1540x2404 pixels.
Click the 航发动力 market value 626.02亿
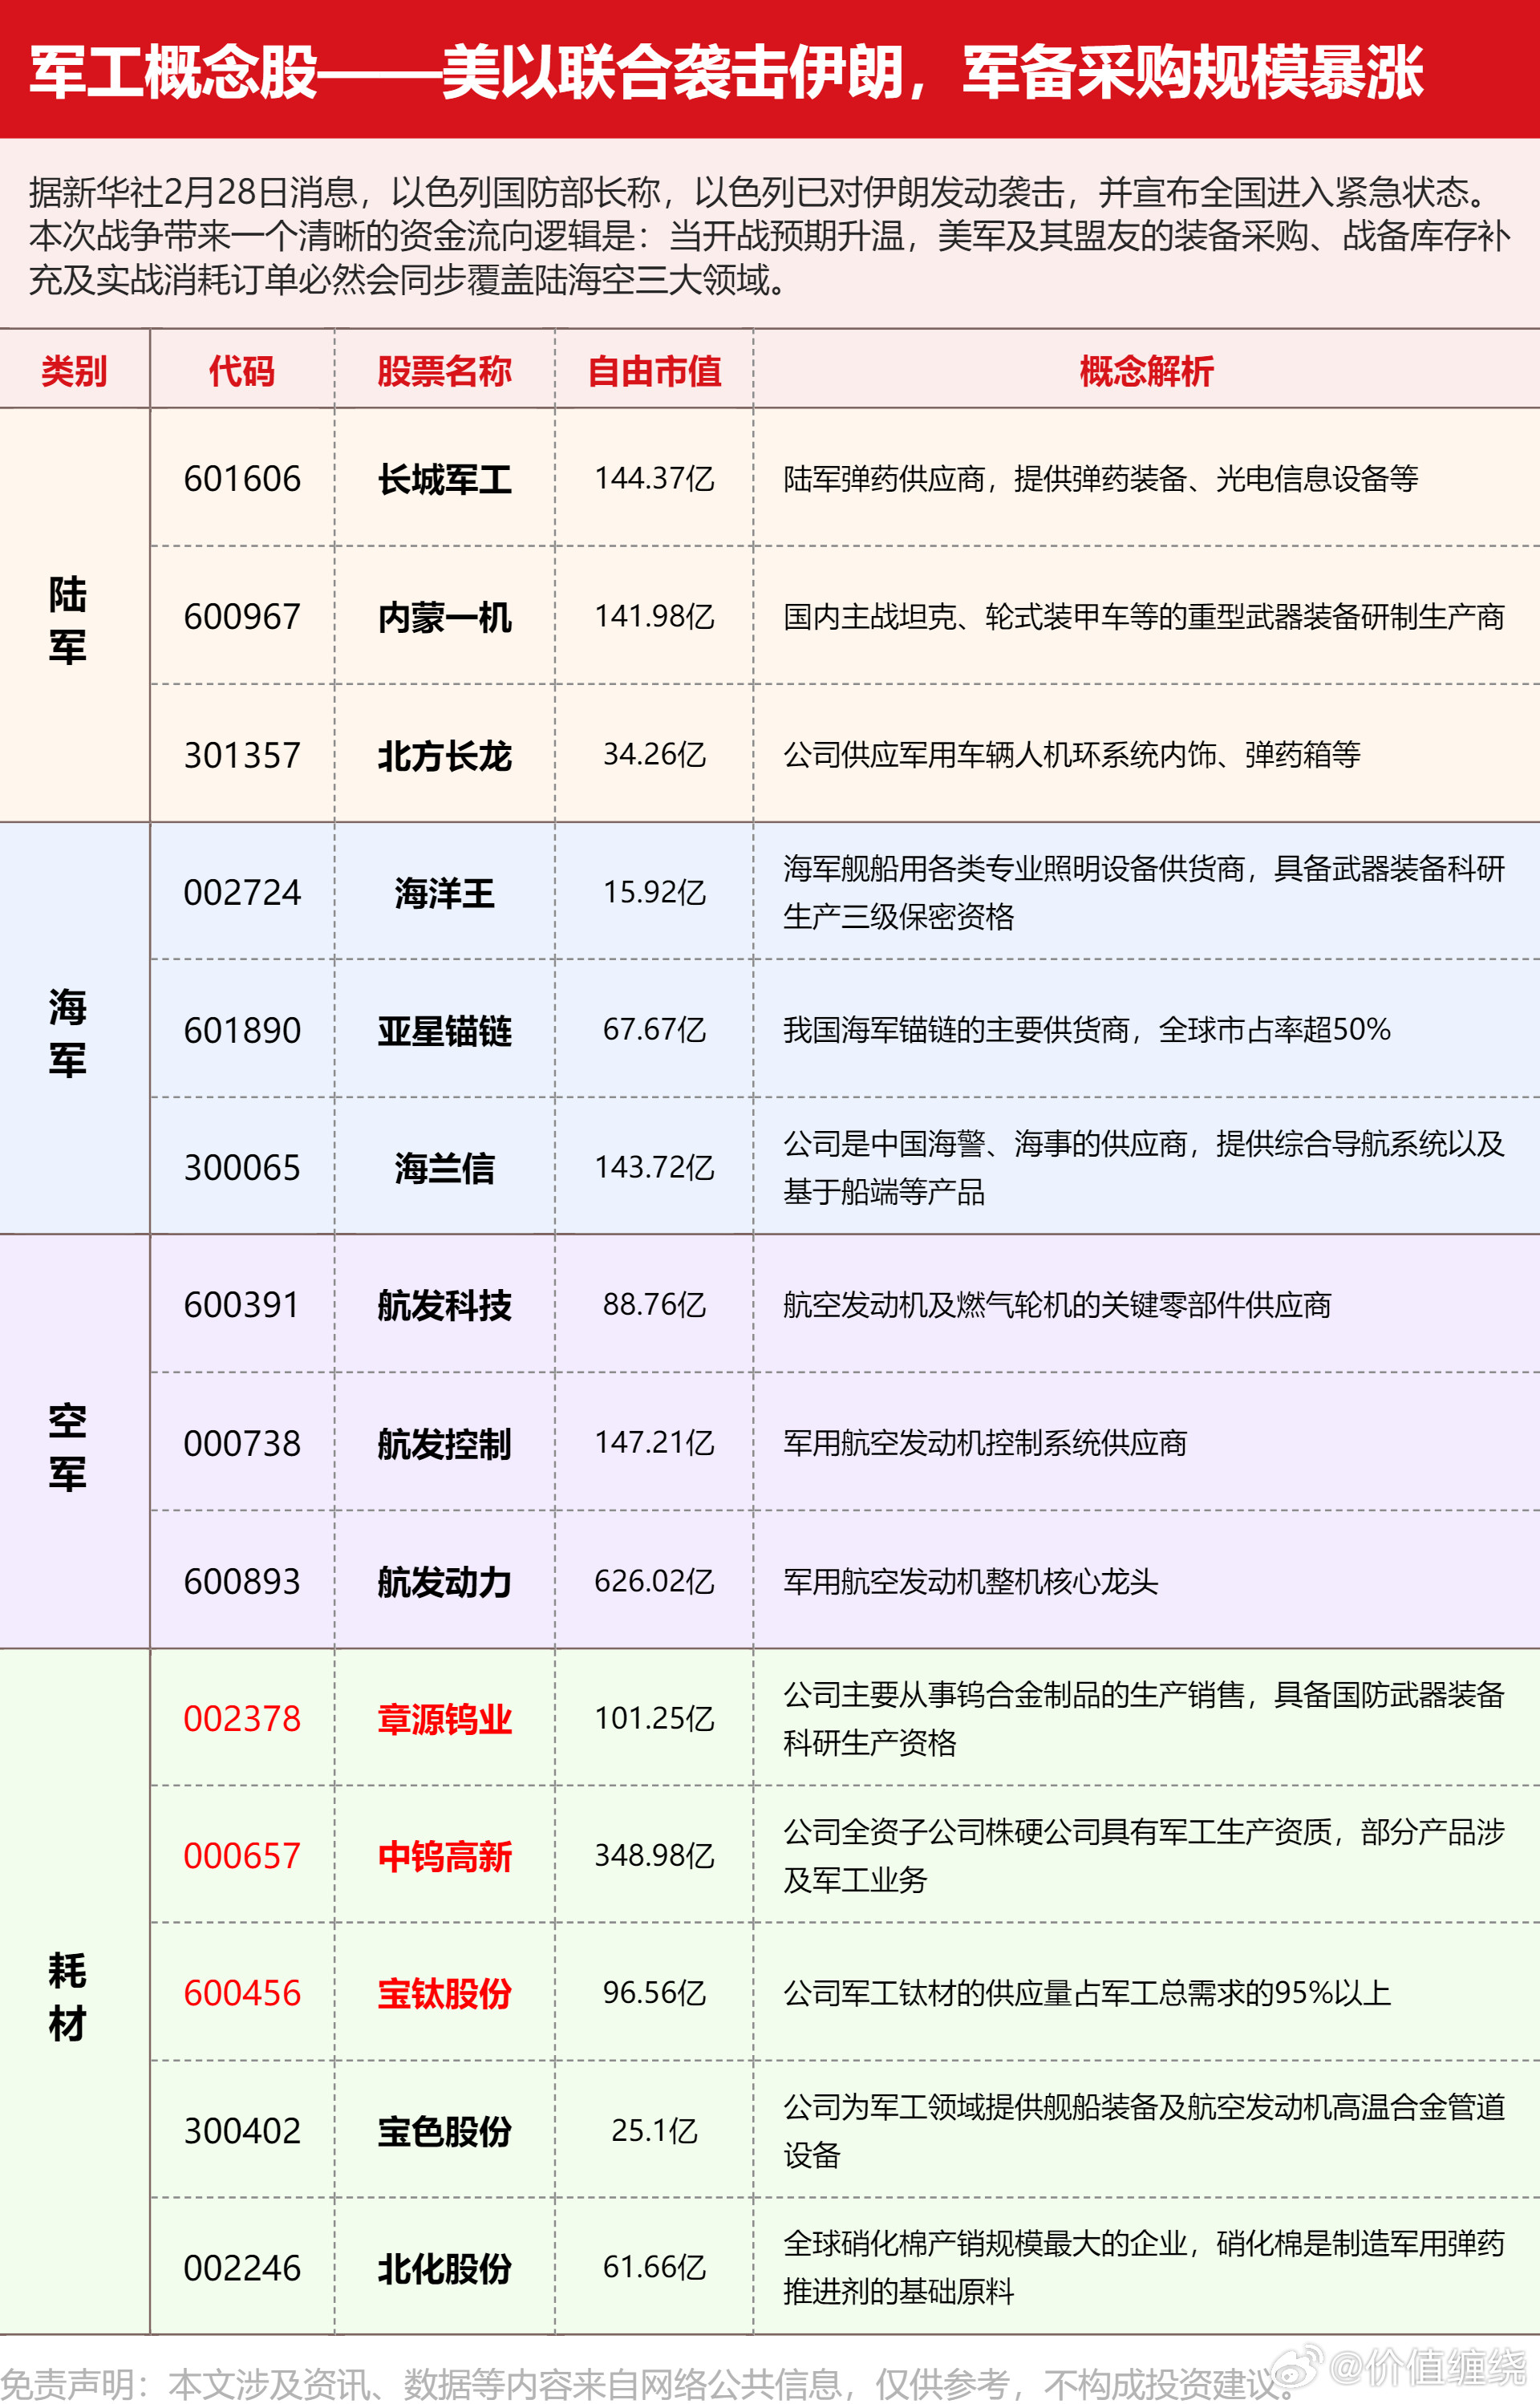(655, 1582)
